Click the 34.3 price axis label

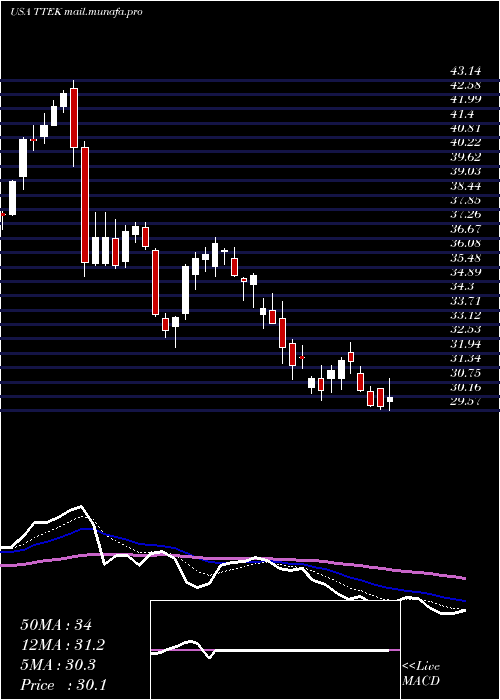click(462, 287)
